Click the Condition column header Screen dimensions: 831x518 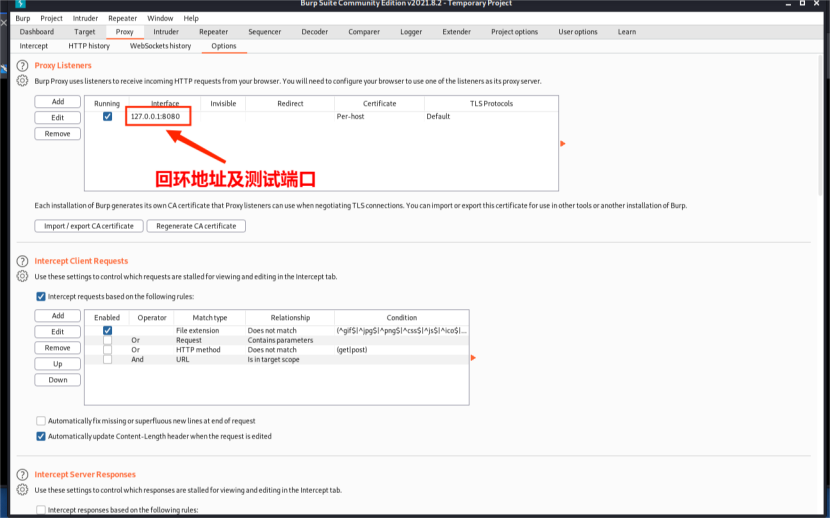pyautogui.click(x=401, y=318)
